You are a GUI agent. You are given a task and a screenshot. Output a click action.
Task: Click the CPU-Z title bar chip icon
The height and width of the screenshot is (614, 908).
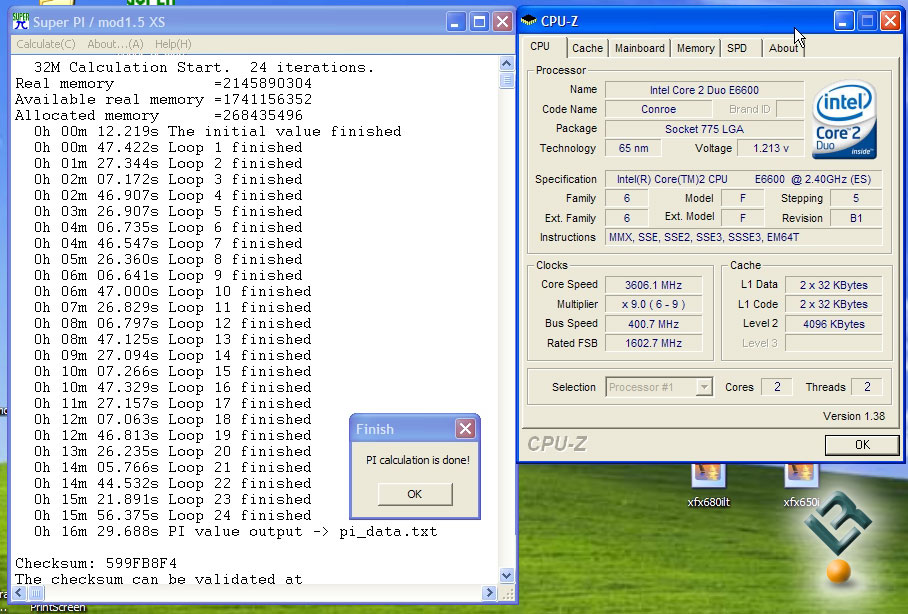[528, 21]
